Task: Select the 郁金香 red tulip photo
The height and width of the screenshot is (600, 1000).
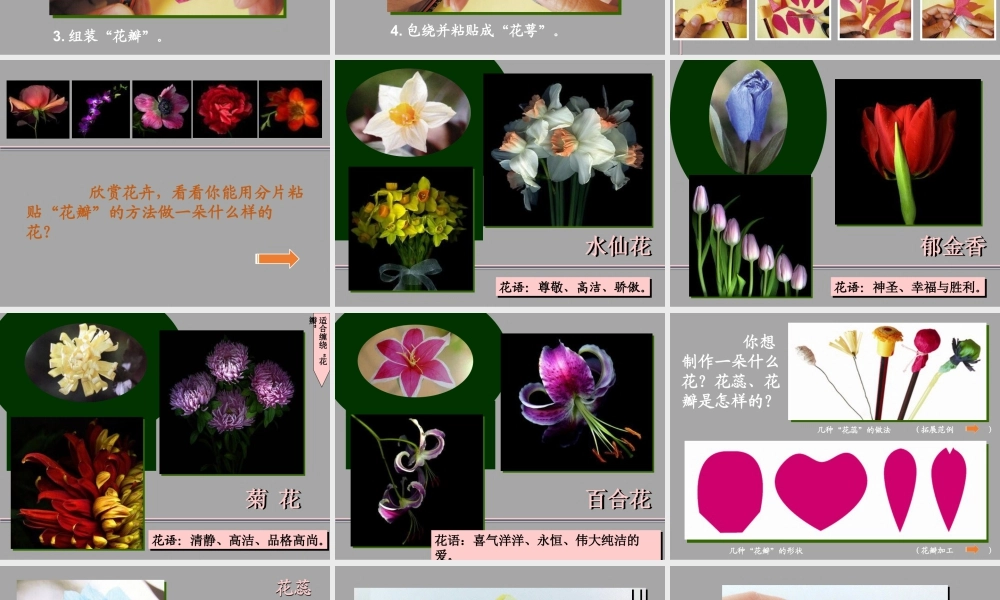Action: [907, 150]
